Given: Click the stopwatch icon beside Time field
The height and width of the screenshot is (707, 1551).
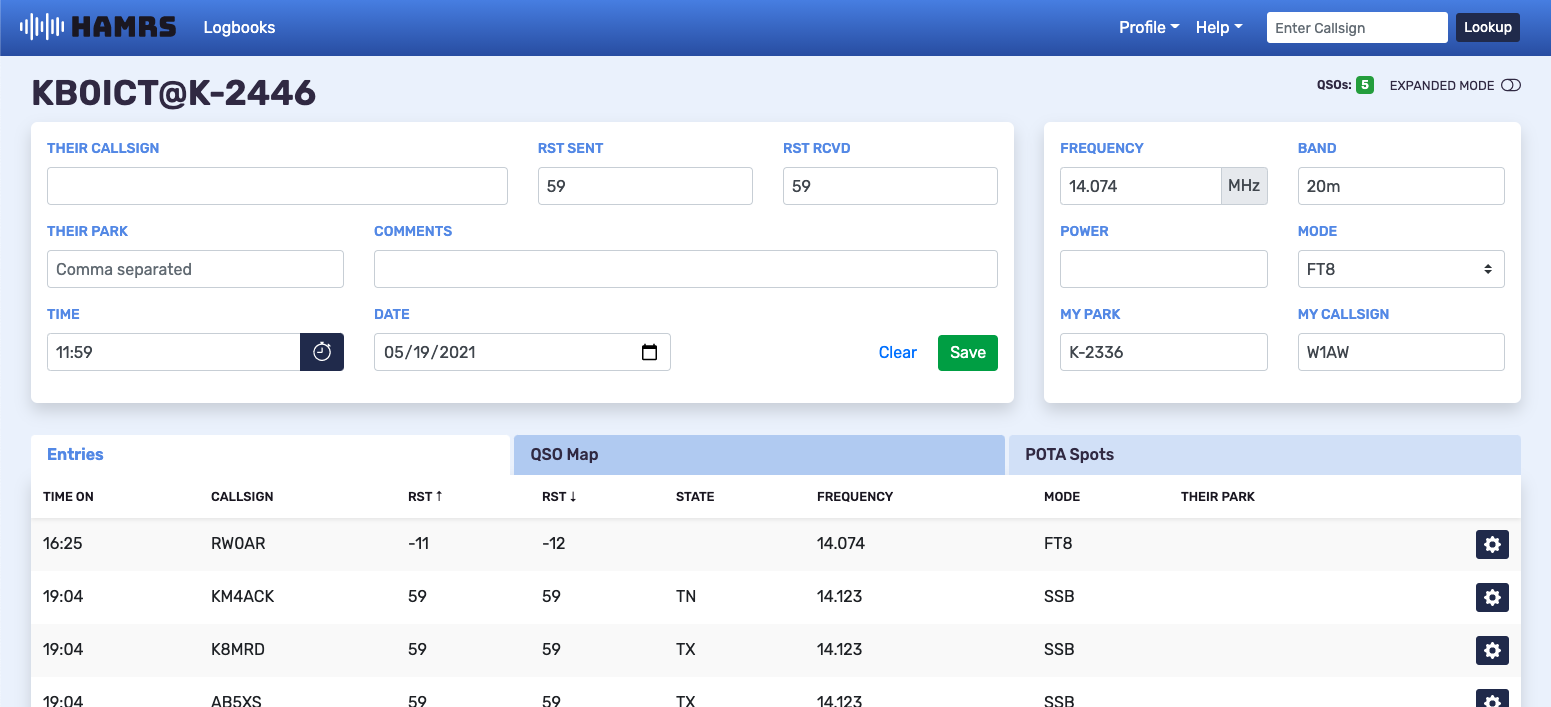Looking at the screenshot, I should pos(322,352).
